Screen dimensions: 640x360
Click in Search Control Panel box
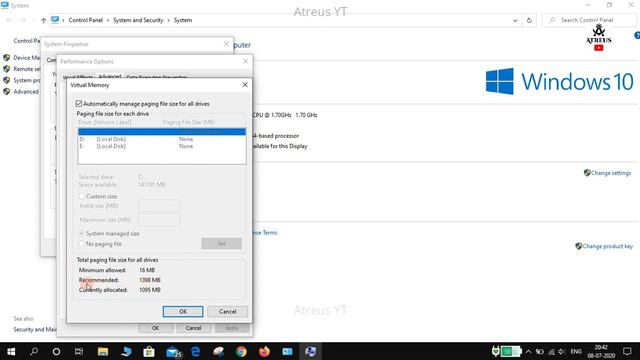[x=589, y=20]
